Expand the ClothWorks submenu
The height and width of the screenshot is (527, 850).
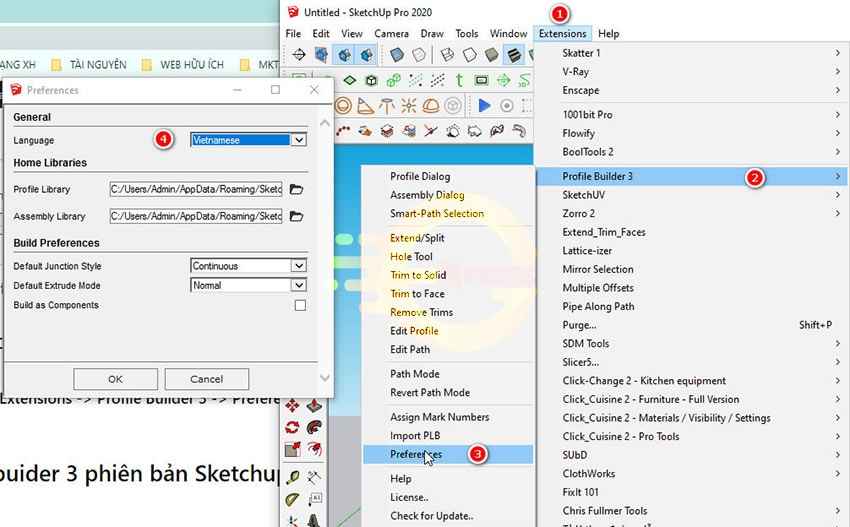(692, 473)
